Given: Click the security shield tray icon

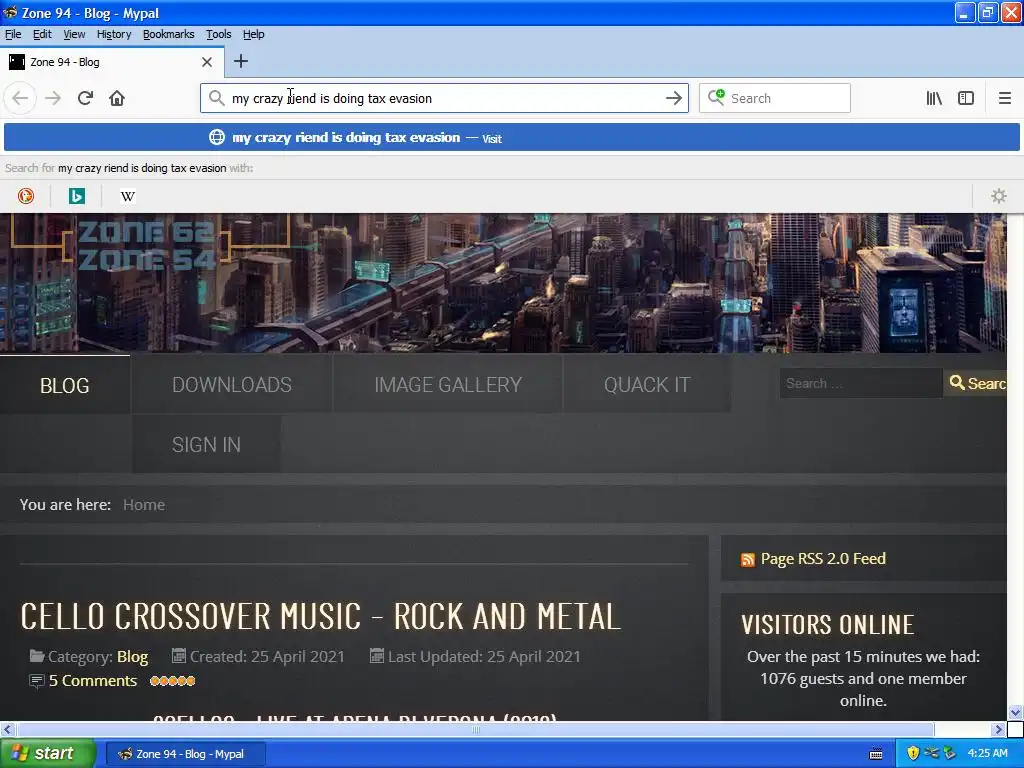Looking at the screenshot, I should coord(913,753).
